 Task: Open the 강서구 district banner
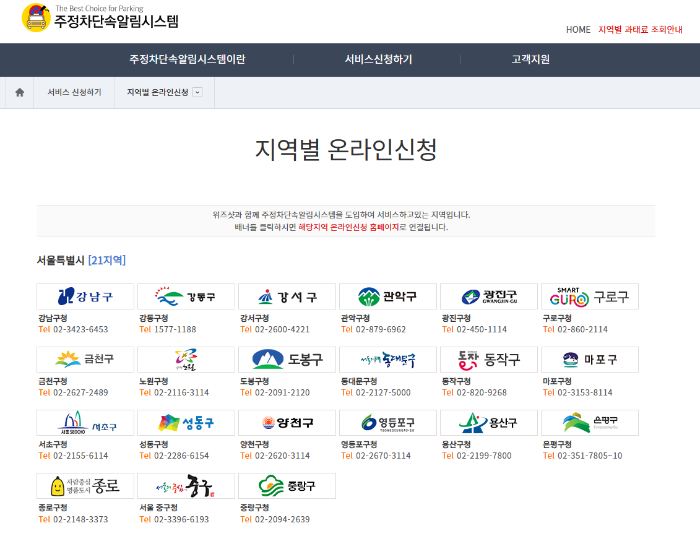(x=287, y=296)
